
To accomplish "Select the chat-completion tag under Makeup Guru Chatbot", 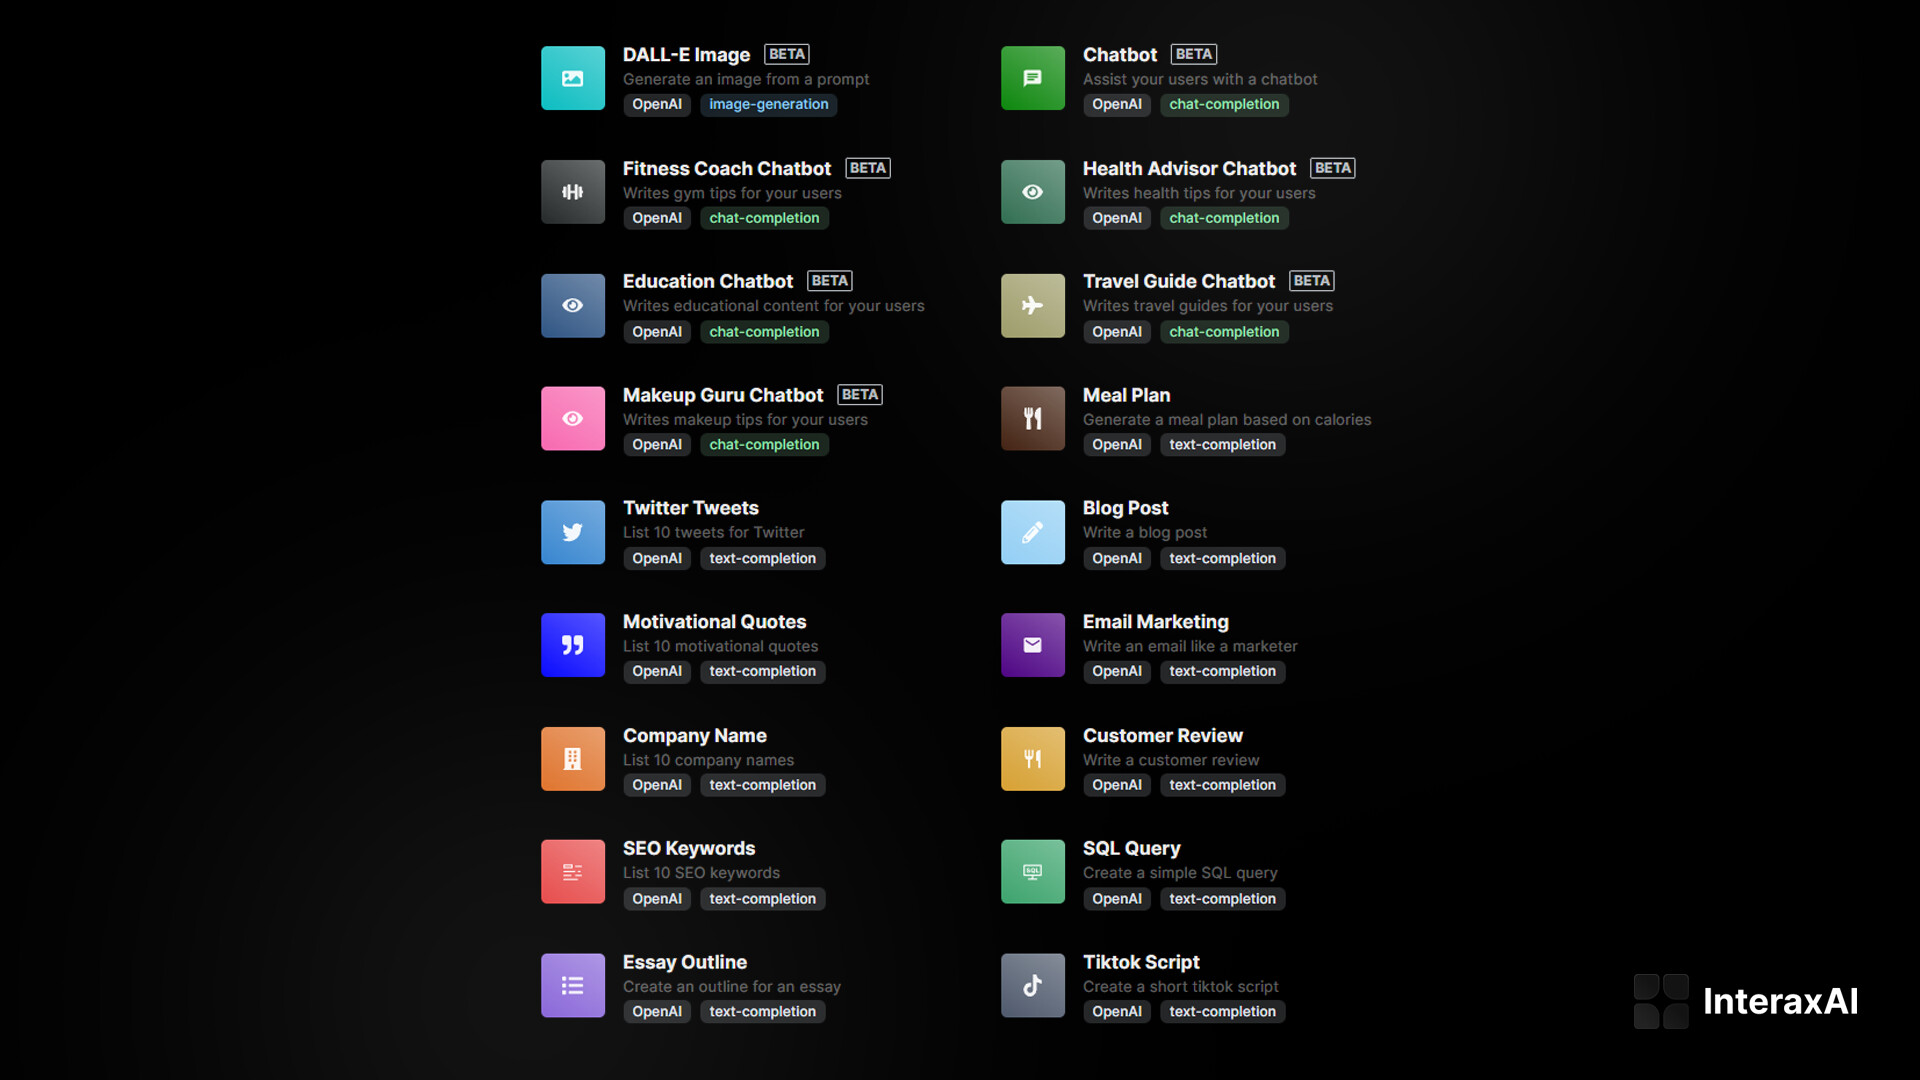I will pos(764,445).
